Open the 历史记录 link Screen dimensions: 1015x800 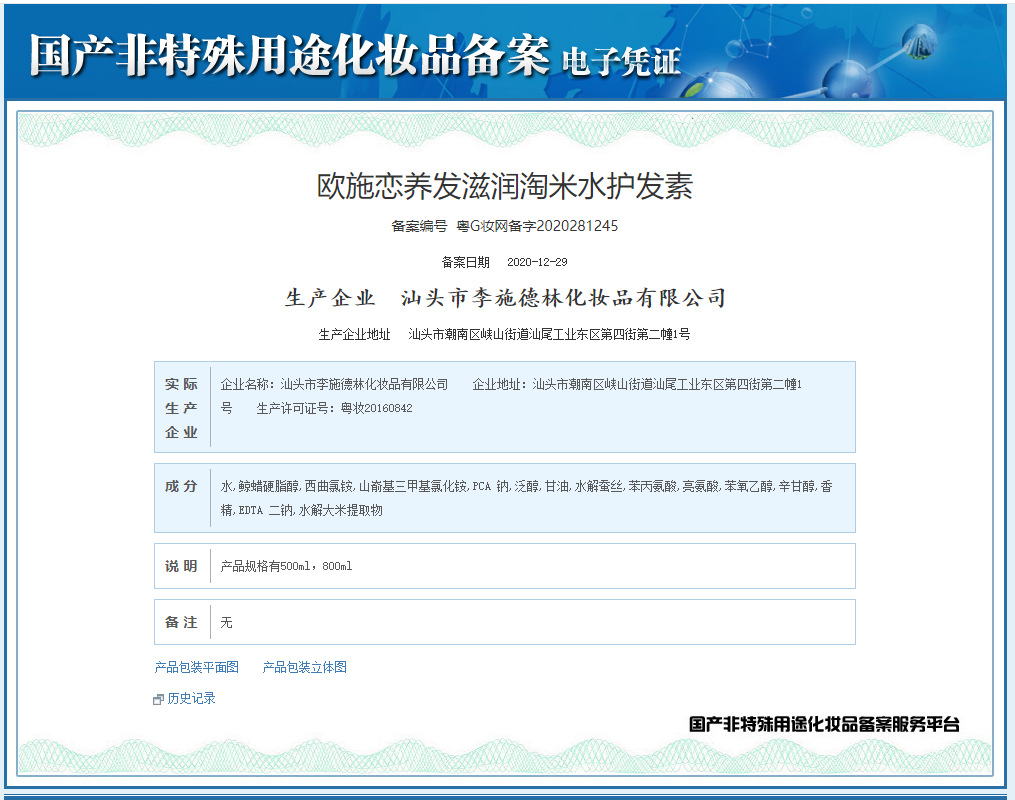[x=192, y=698]
